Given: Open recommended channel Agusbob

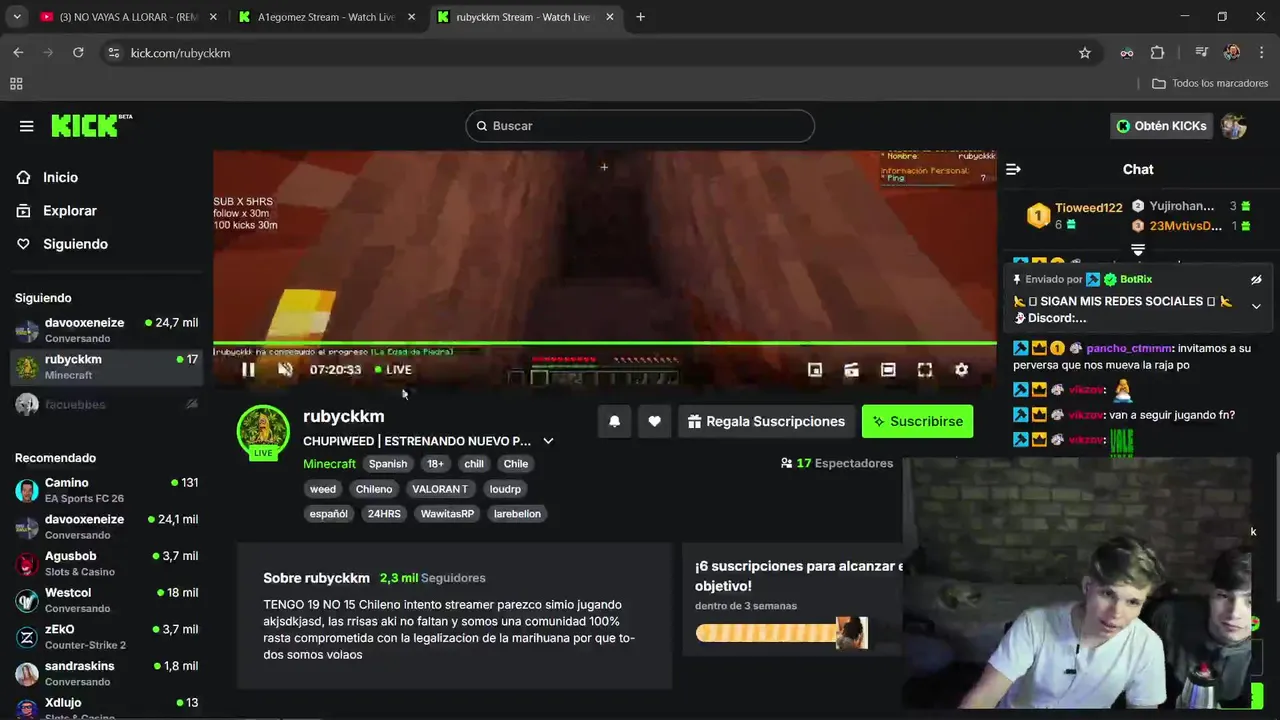Looking at the screenshot, I should (x=106, y=563).
